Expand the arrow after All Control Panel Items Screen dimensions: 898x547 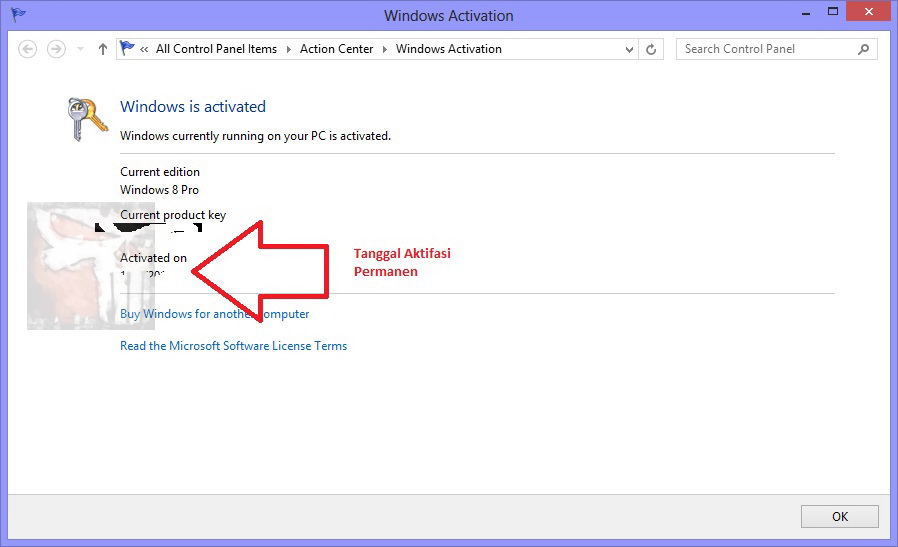click(288, 49)
